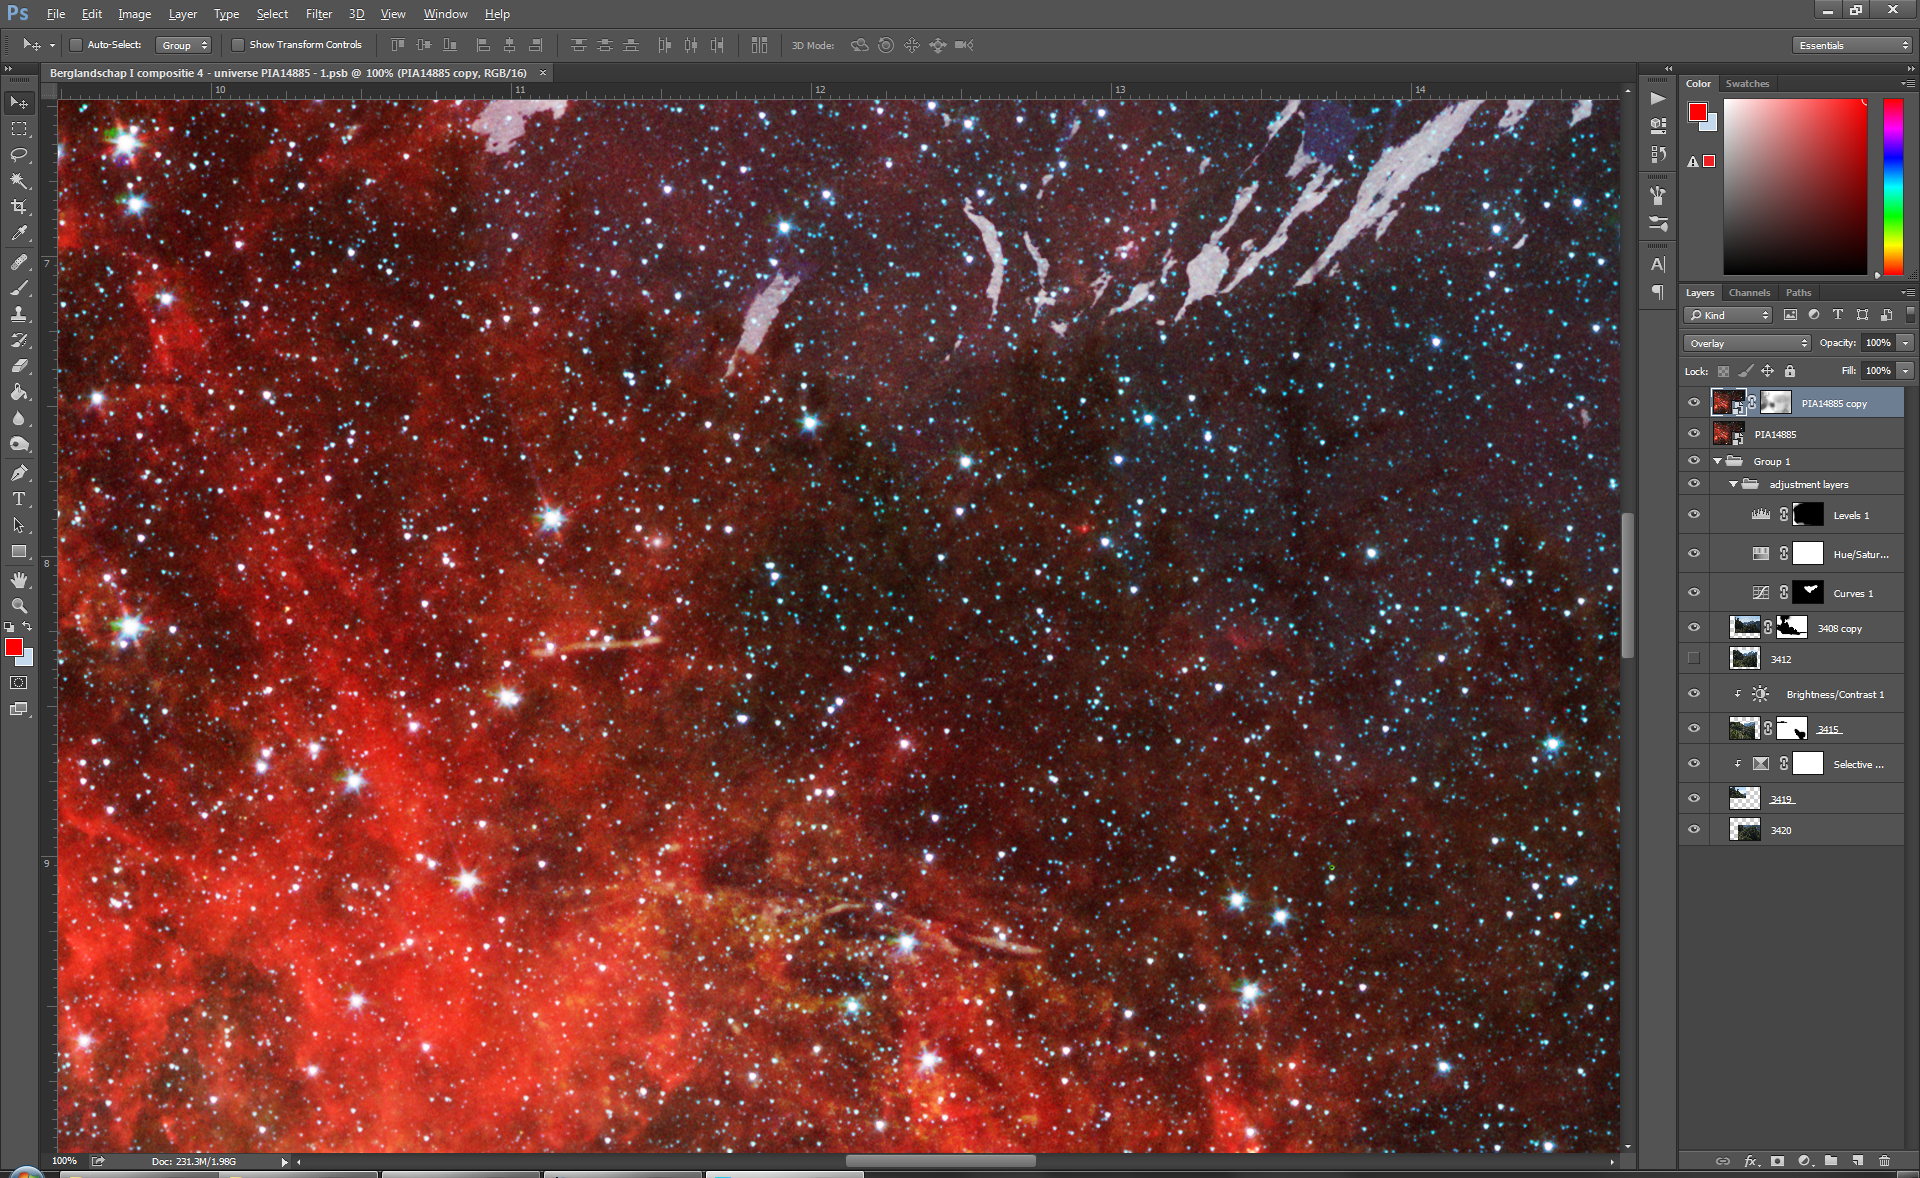
Task: Select the Path Selection tool
Action: tap(19, 525)
